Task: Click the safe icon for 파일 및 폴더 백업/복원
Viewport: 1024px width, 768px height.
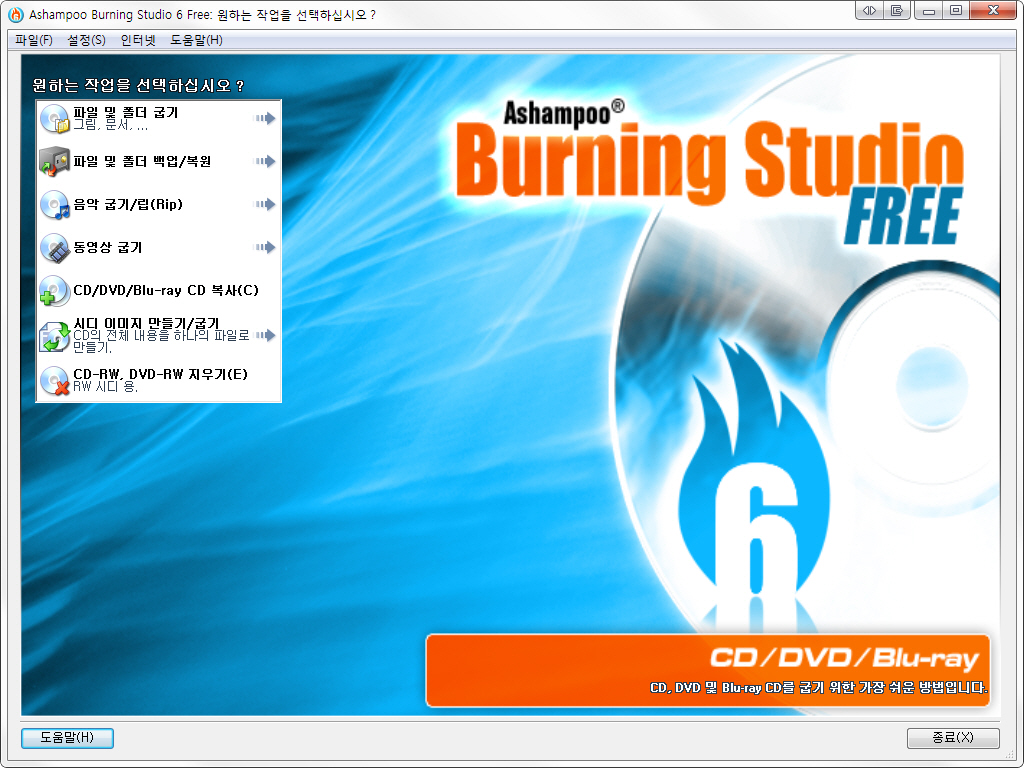Action: click(54, 161)
